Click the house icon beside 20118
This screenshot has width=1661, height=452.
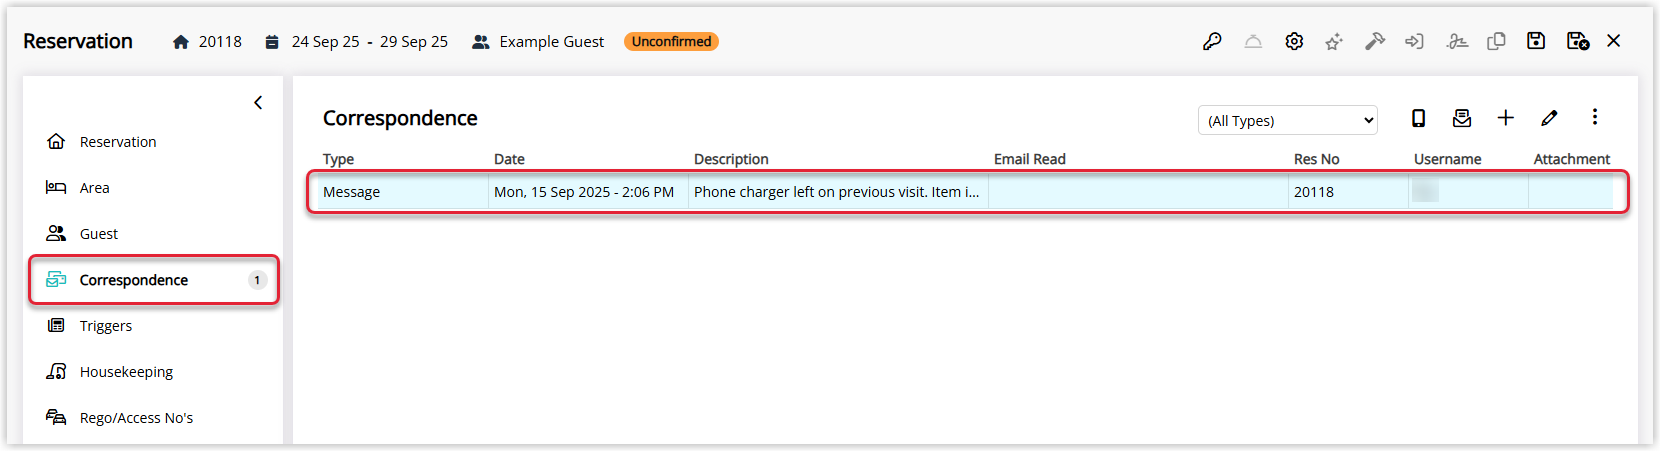pyautogui.click(x=181, y=42)
